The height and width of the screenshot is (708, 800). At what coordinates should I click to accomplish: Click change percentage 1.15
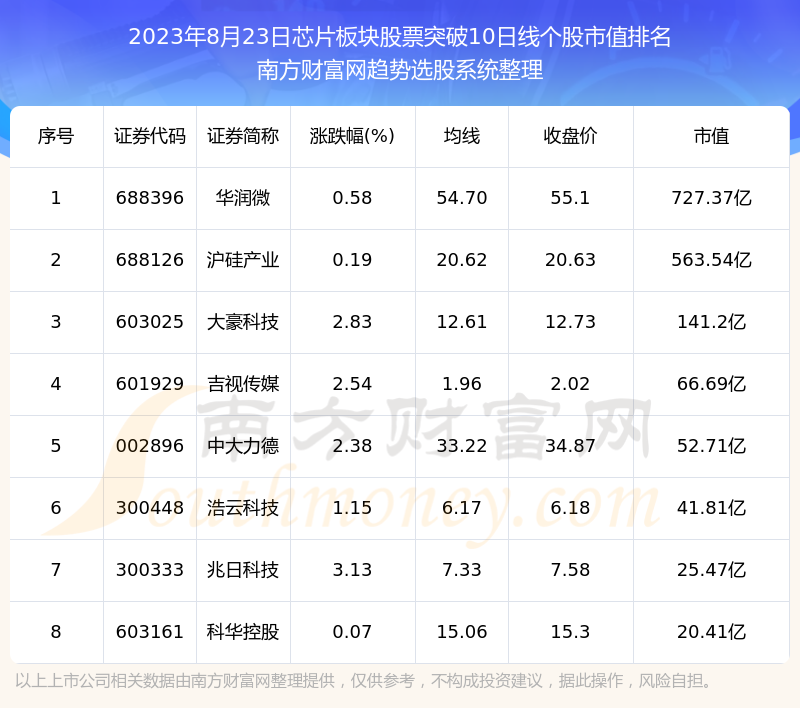click(x=352, y=508)
